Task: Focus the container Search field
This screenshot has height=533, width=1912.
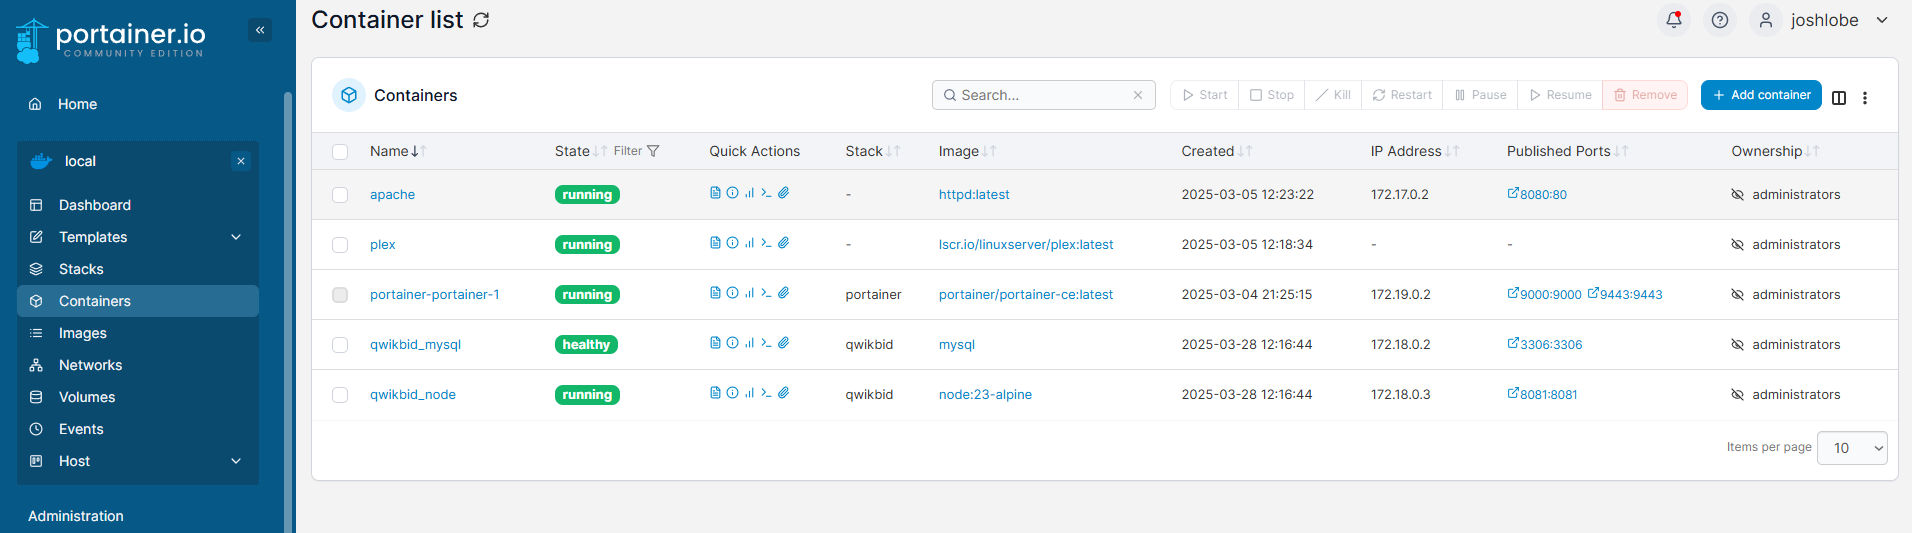Action: pyautogui.click(x=1043, y=95)
